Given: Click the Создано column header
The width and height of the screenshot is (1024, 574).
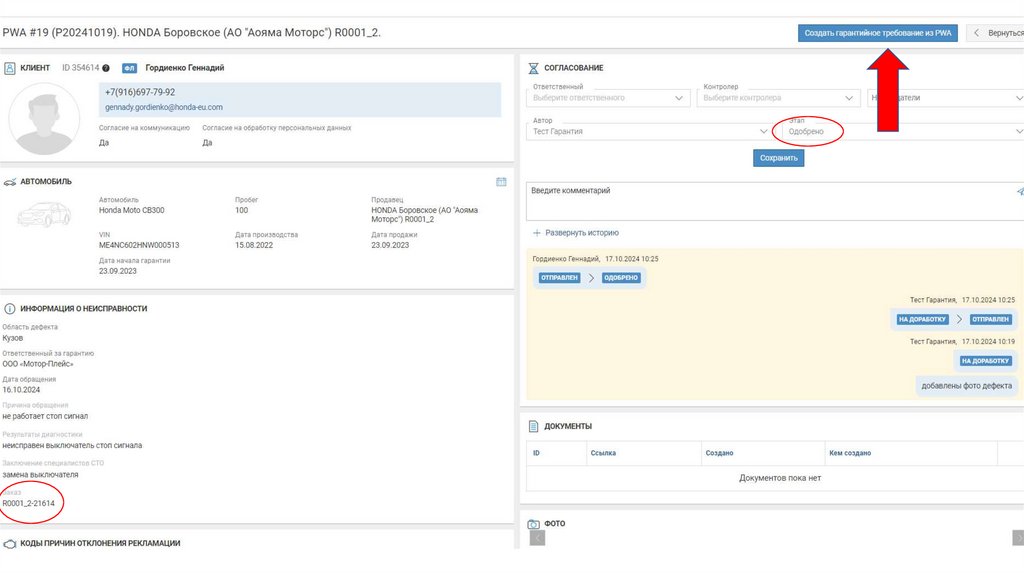Looking at the screenshot, I should [x=719, y=453].
